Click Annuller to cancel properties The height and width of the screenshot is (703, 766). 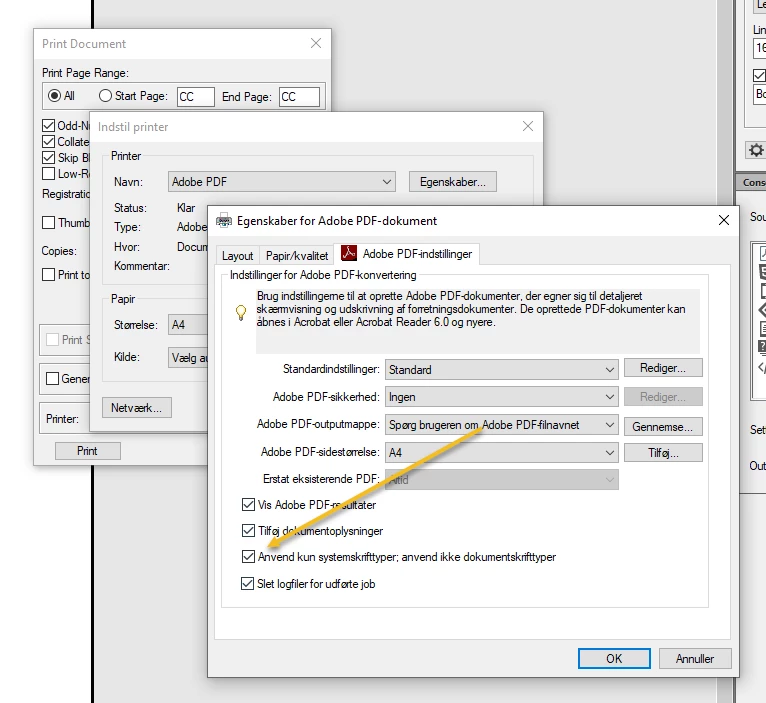[695, 659]
